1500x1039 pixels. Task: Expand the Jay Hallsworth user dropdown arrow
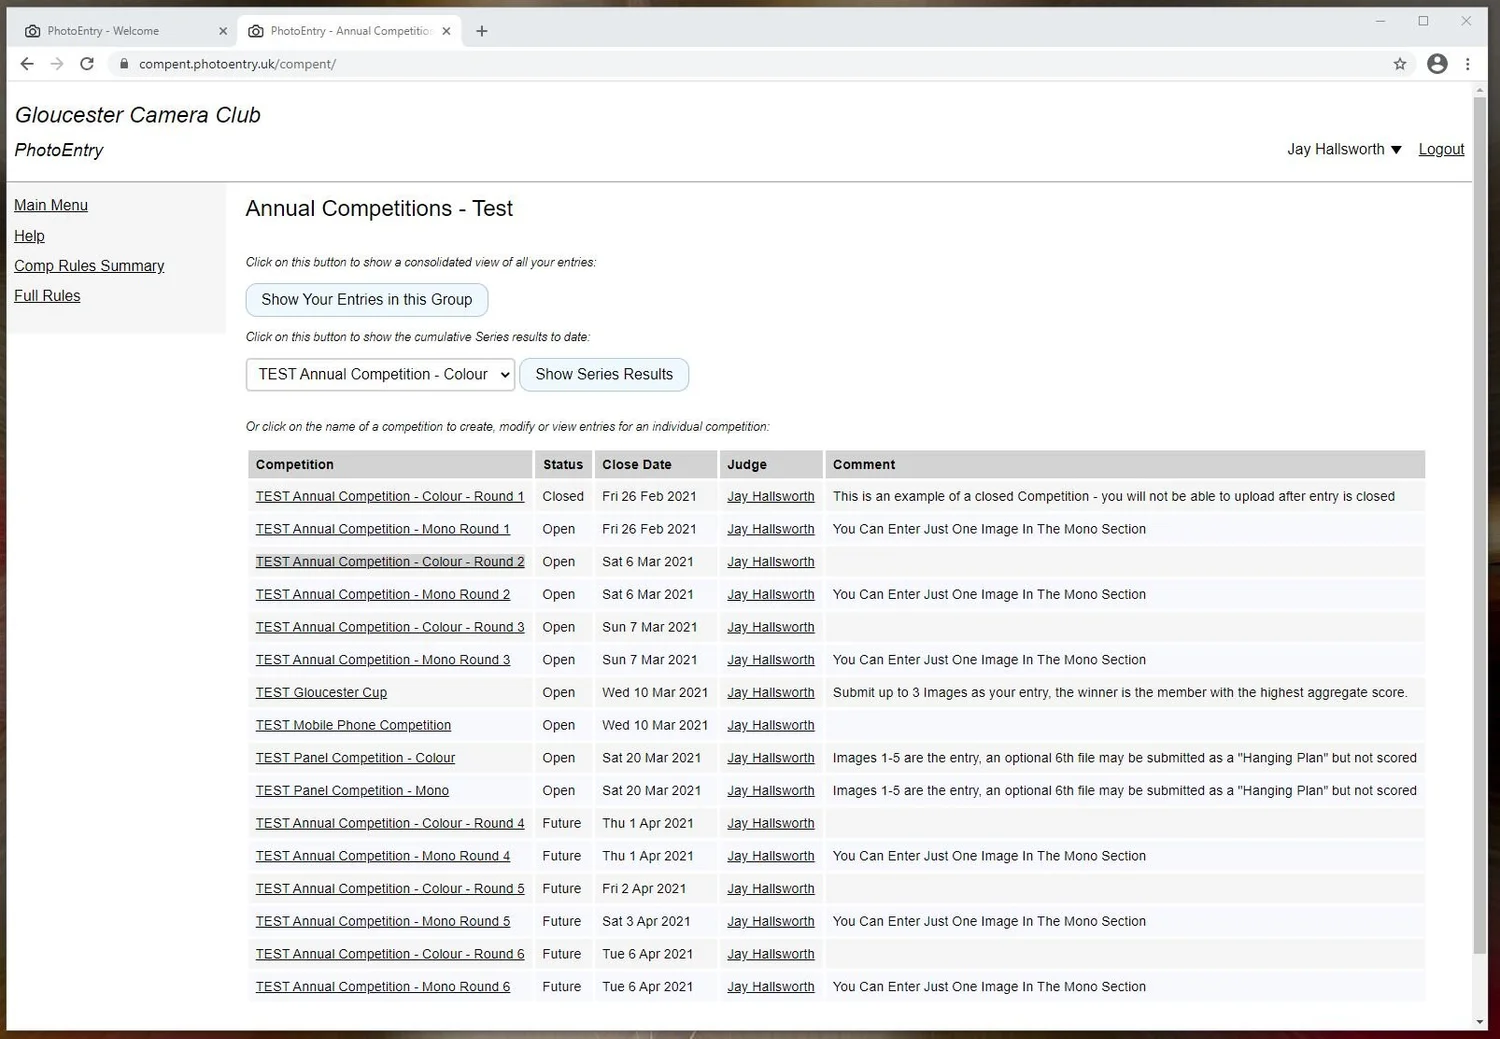coord(1397,150)
